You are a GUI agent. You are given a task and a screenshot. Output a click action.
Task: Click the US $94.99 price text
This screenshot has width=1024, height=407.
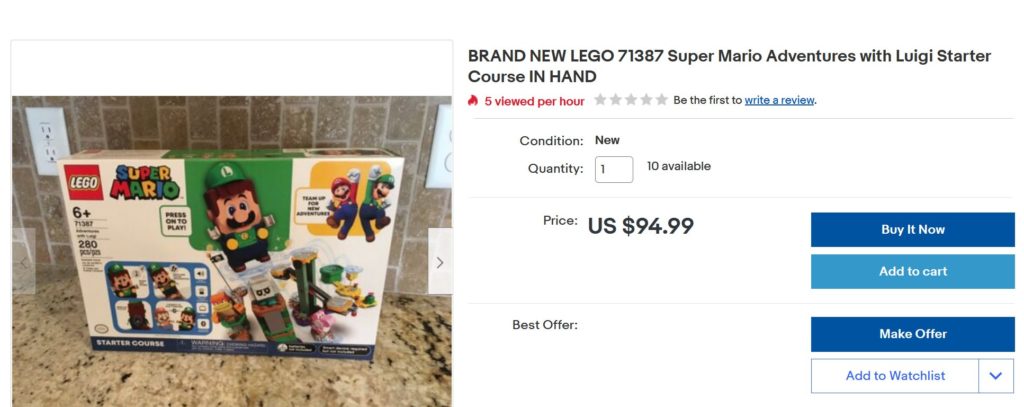(640, 226)
